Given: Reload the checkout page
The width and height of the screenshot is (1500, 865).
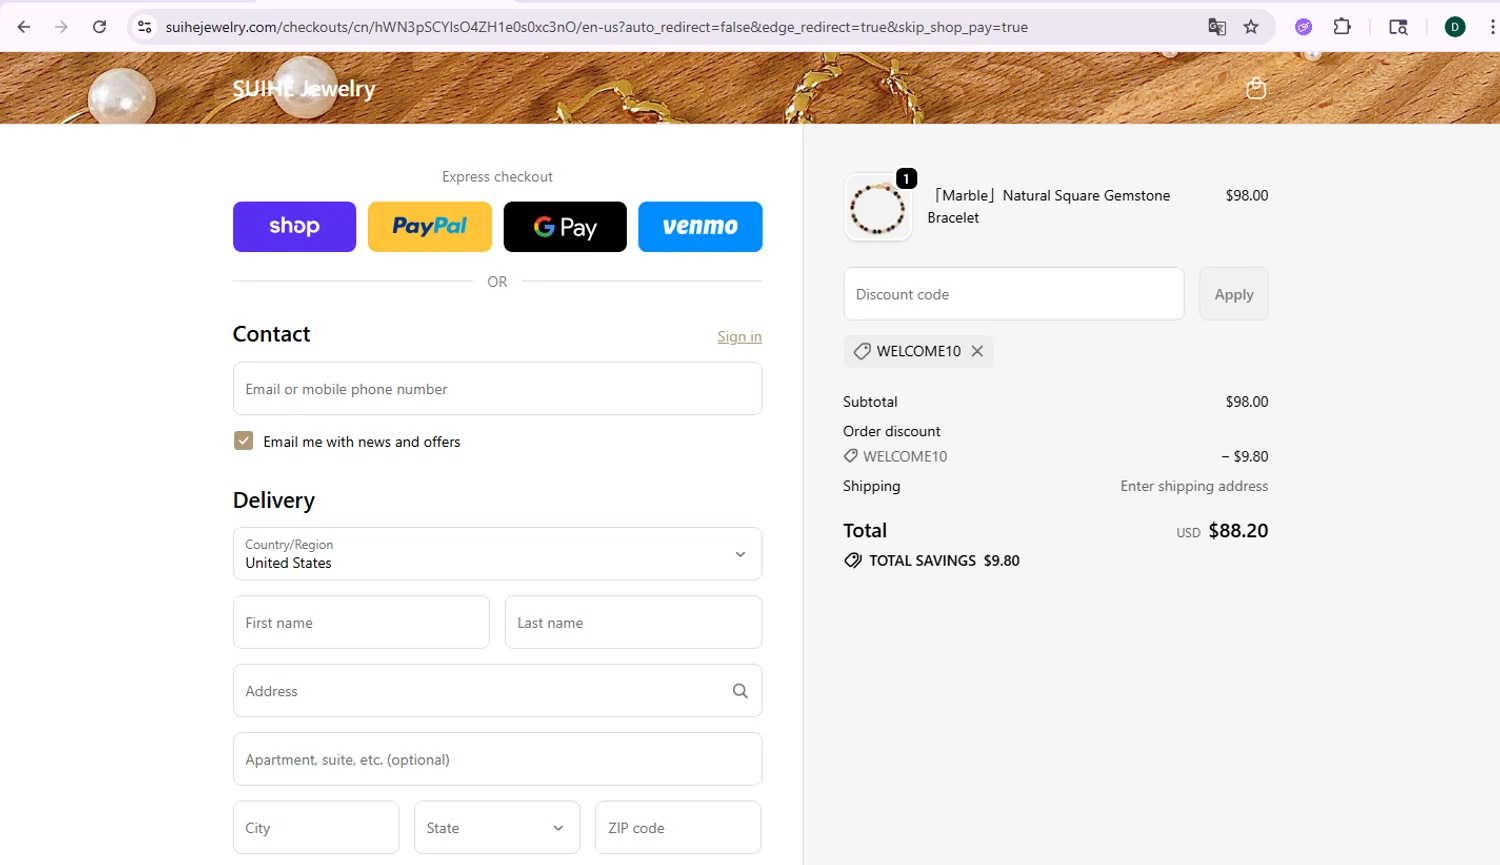Looking at the screenshot, I should [x=100, y=27].
